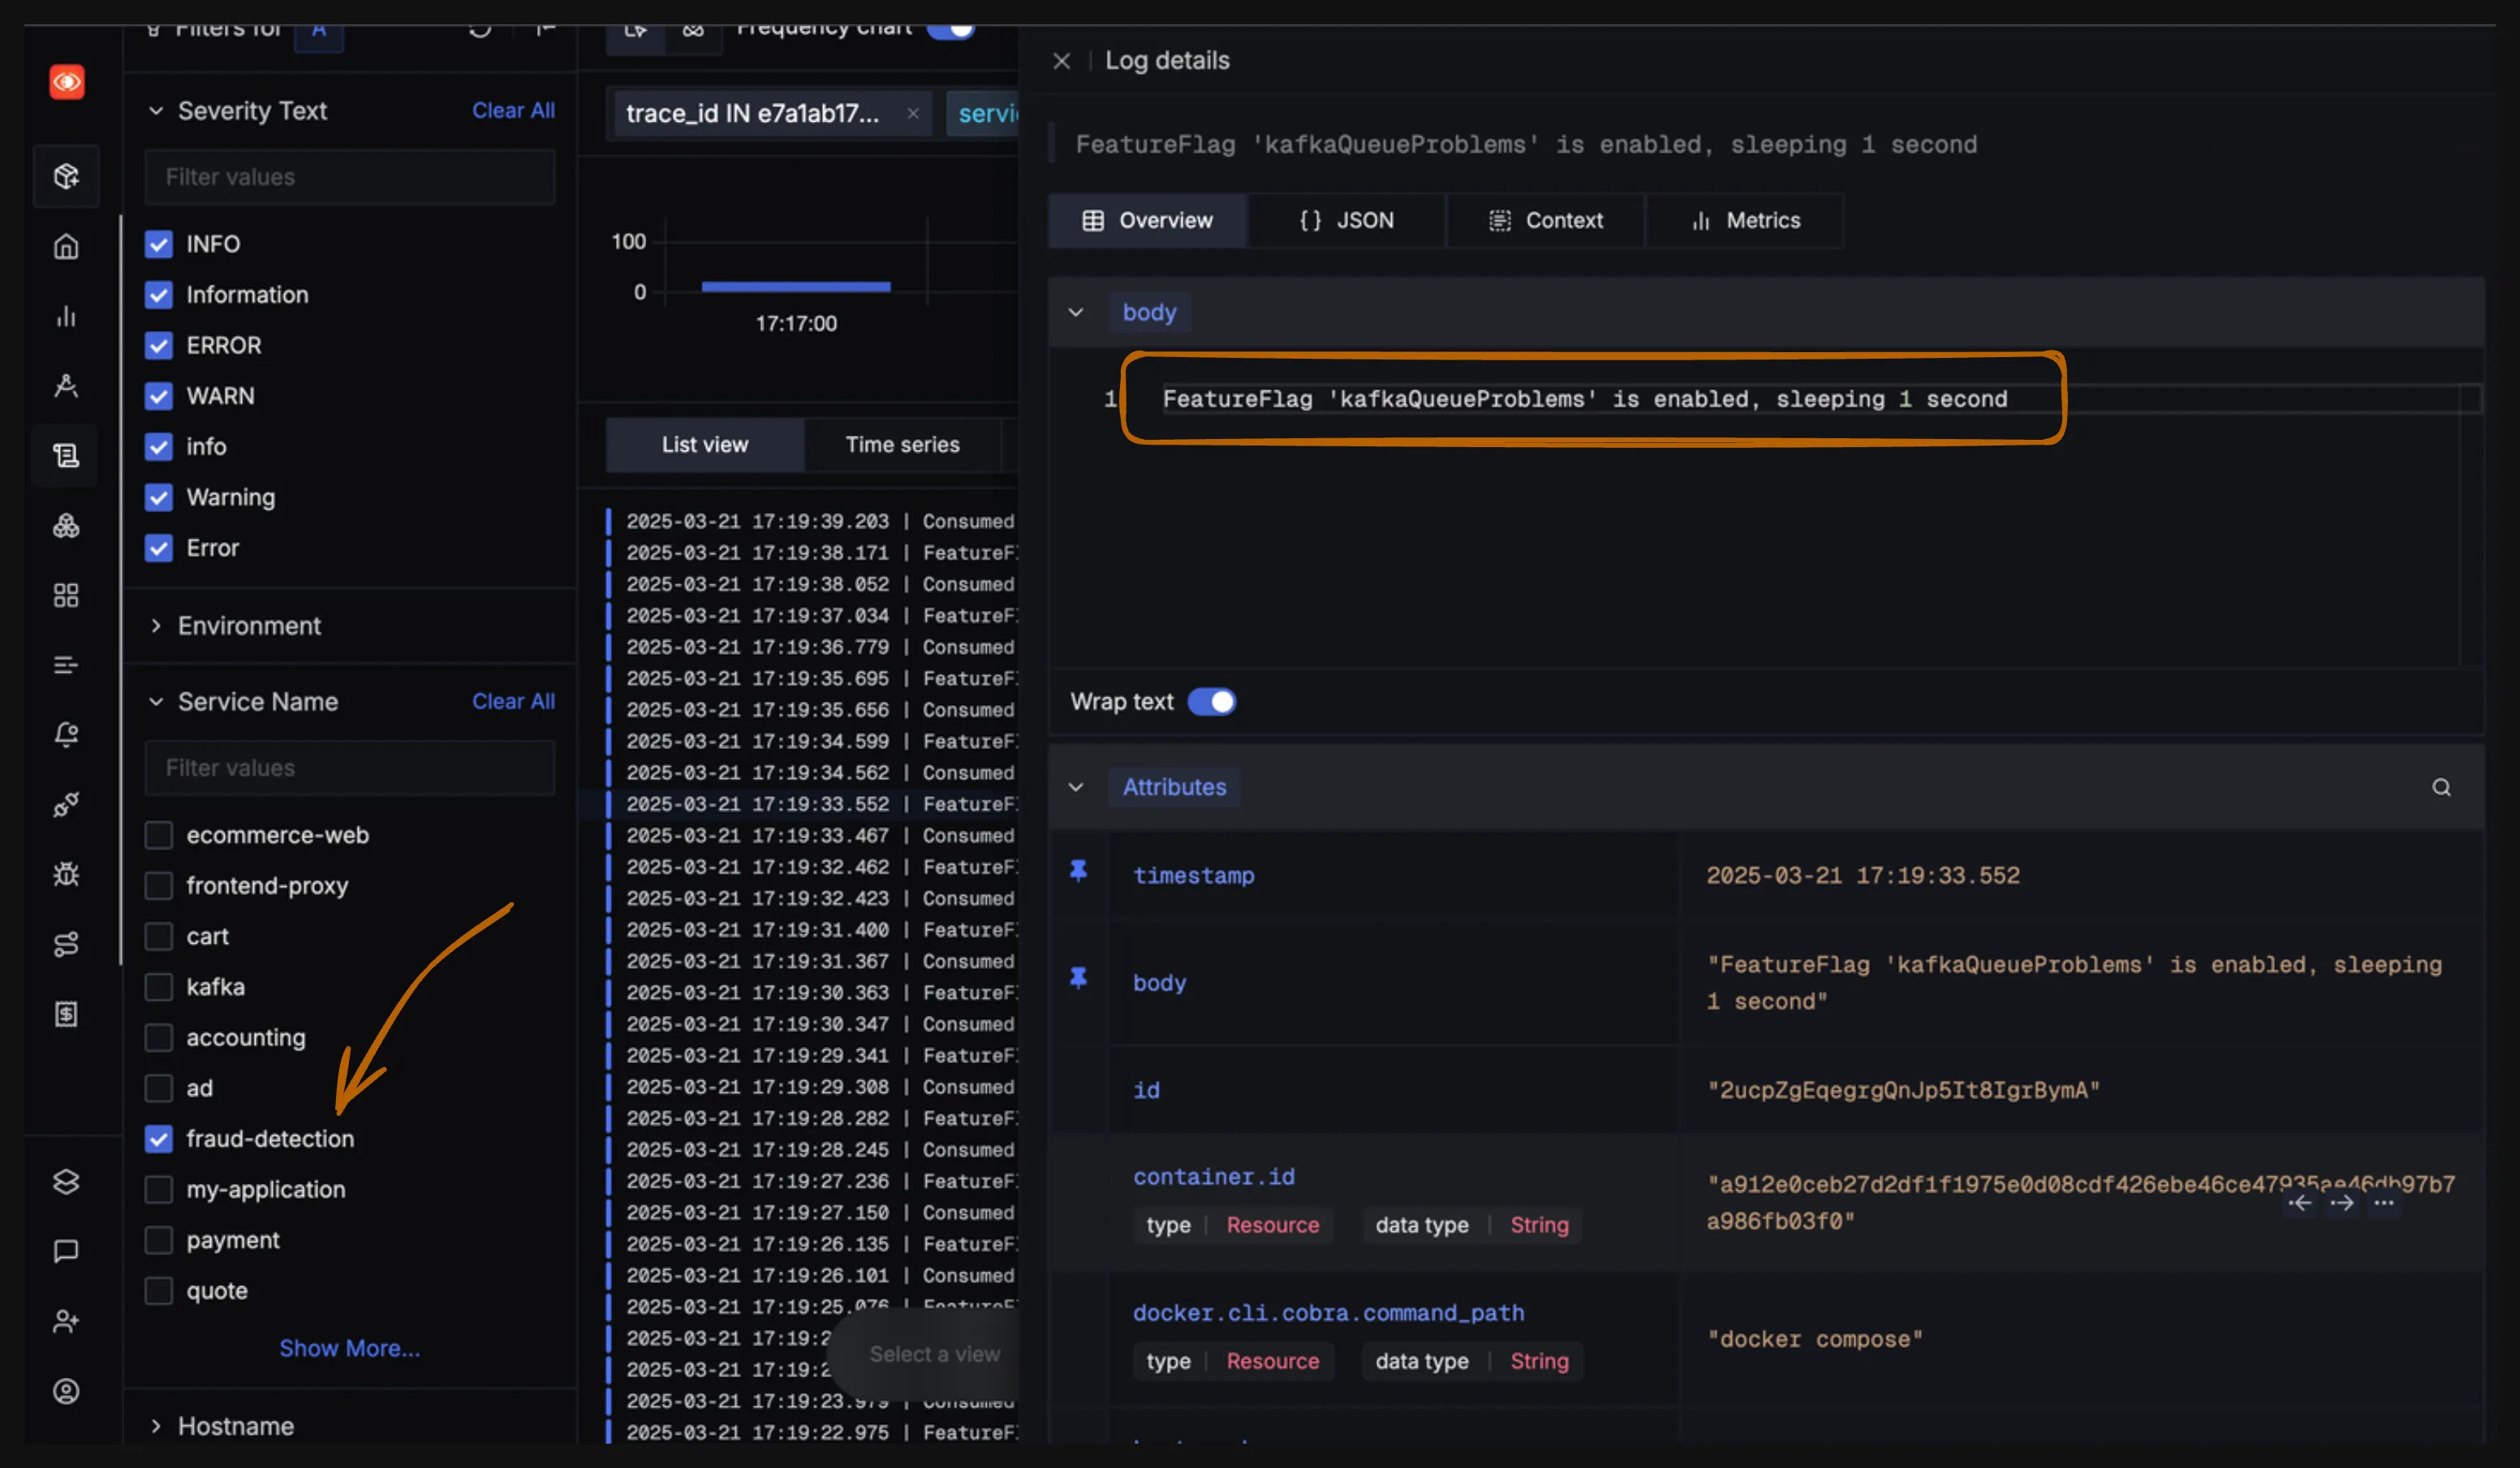This screenshot has width=2520, height=1468.
Task: Check the payment service checkbox
Action: (x=159, y=1240)
